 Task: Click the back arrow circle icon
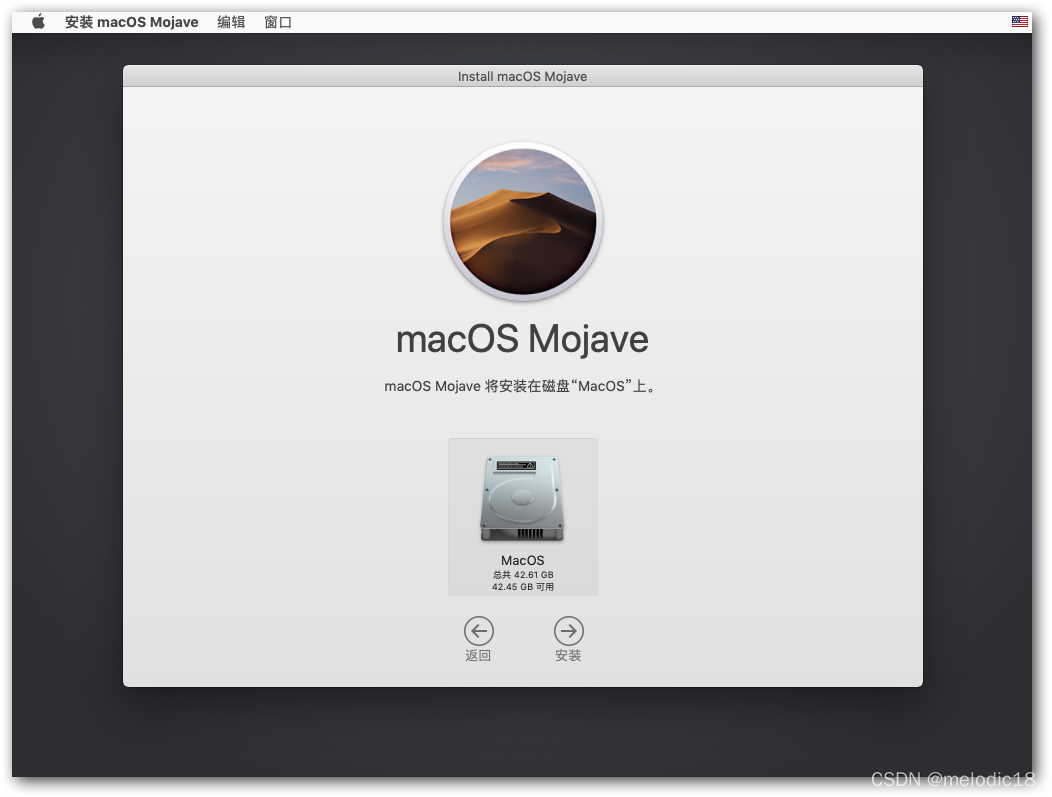pos(478,631)
